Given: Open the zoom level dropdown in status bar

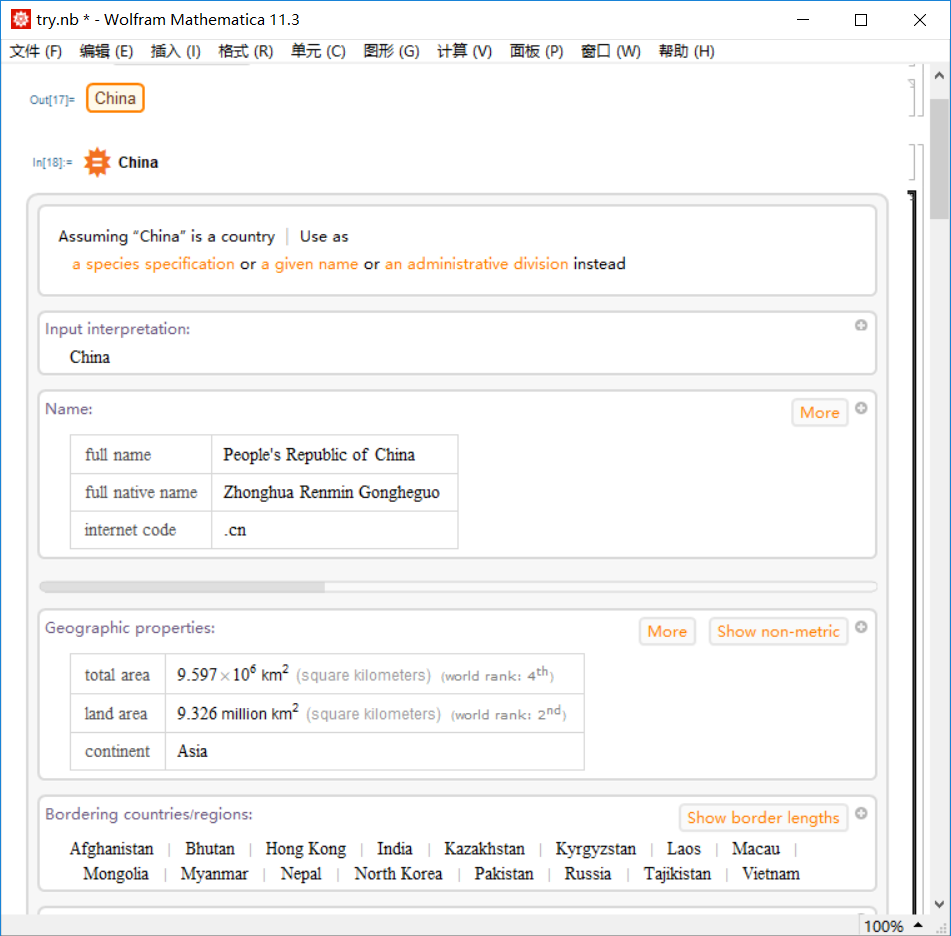Looking at the screenshot, I should 885,926.
